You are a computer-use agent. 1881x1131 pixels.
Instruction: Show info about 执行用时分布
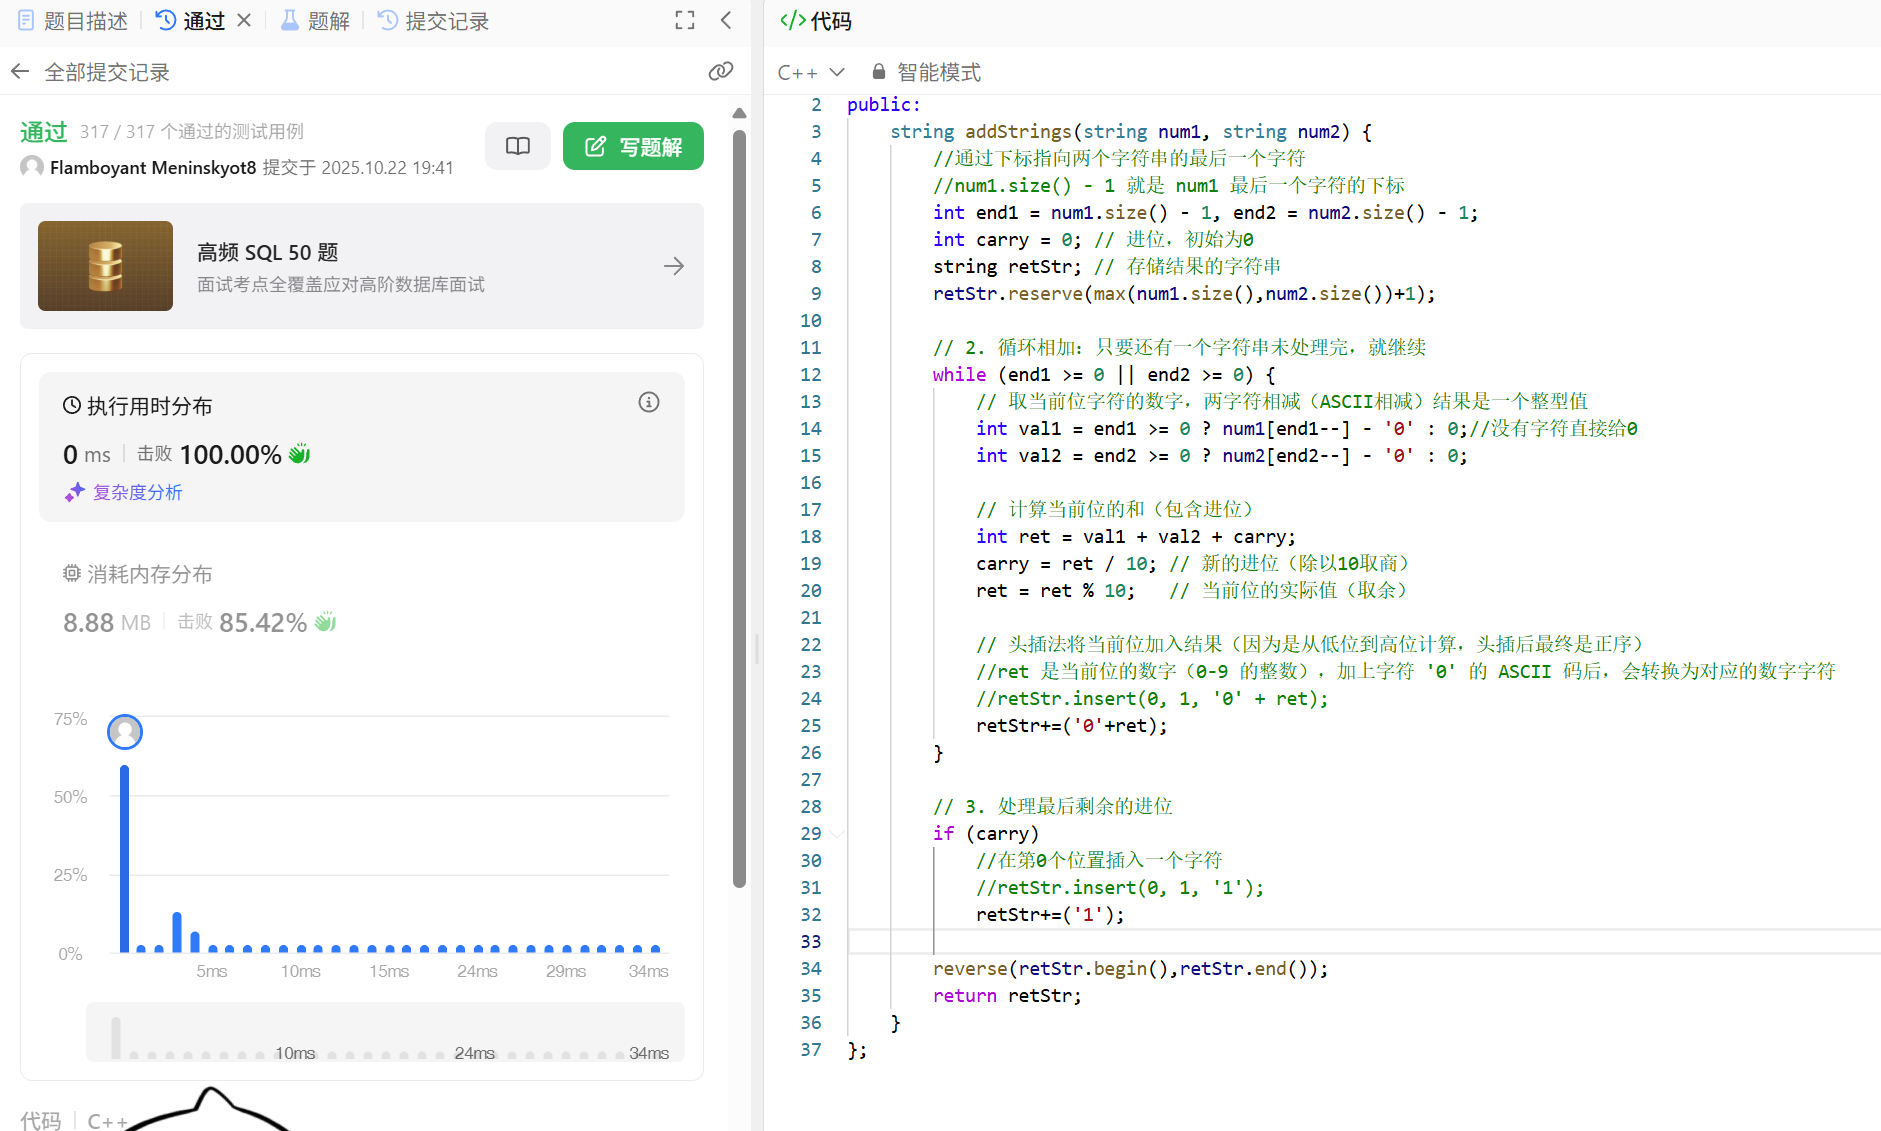coord(649,402)
